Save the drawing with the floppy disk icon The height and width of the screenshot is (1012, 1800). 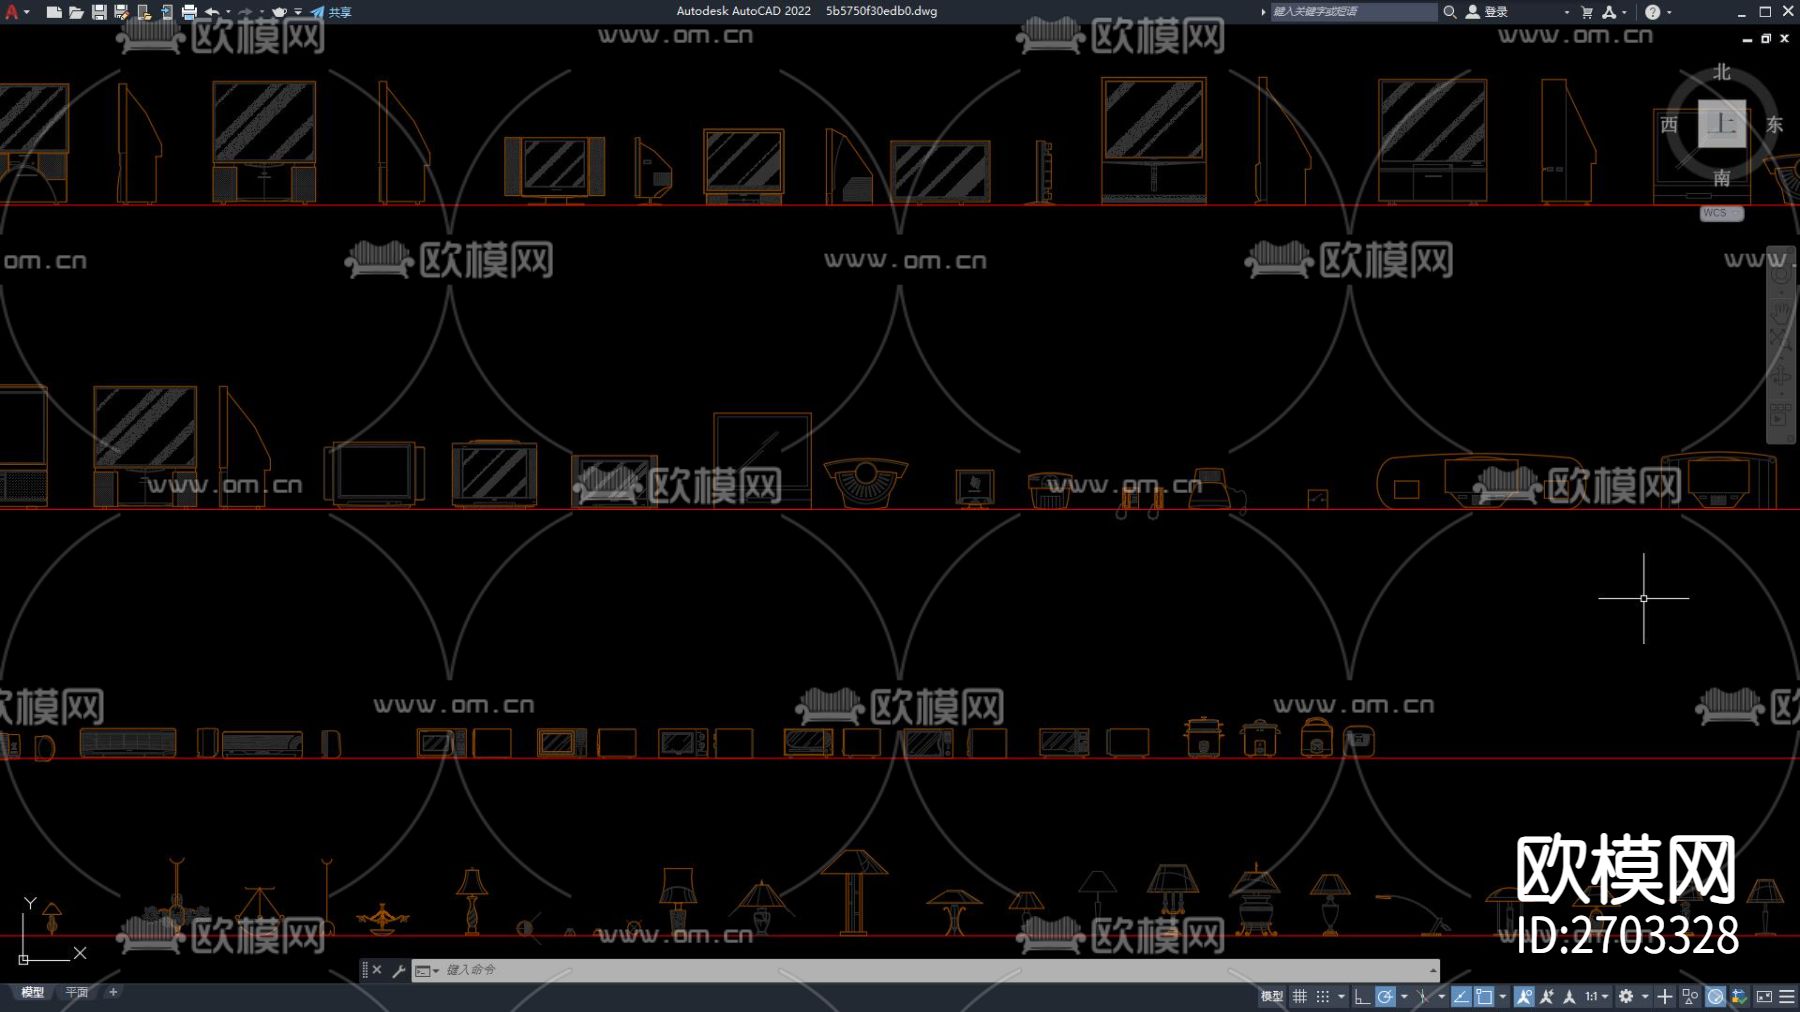99,12
